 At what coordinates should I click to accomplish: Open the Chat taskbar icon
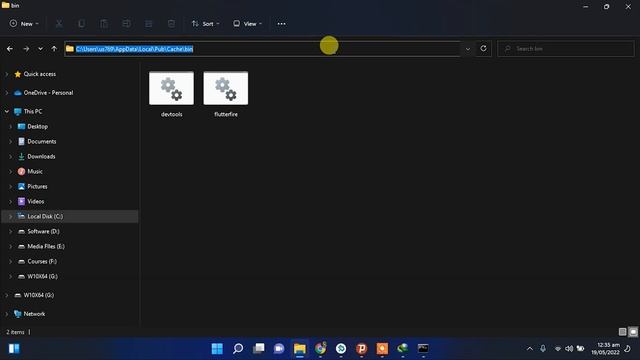[279, 349]
